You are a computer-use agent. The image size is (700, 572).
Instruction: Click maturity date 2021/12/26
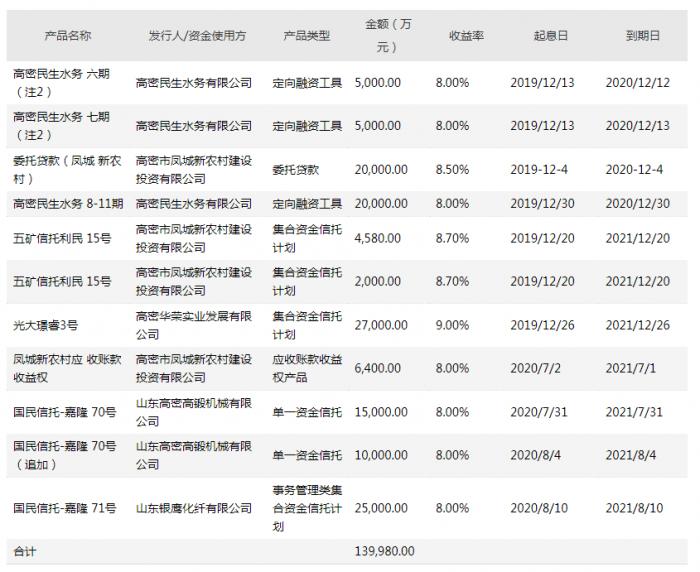click(x=638, y=325)
